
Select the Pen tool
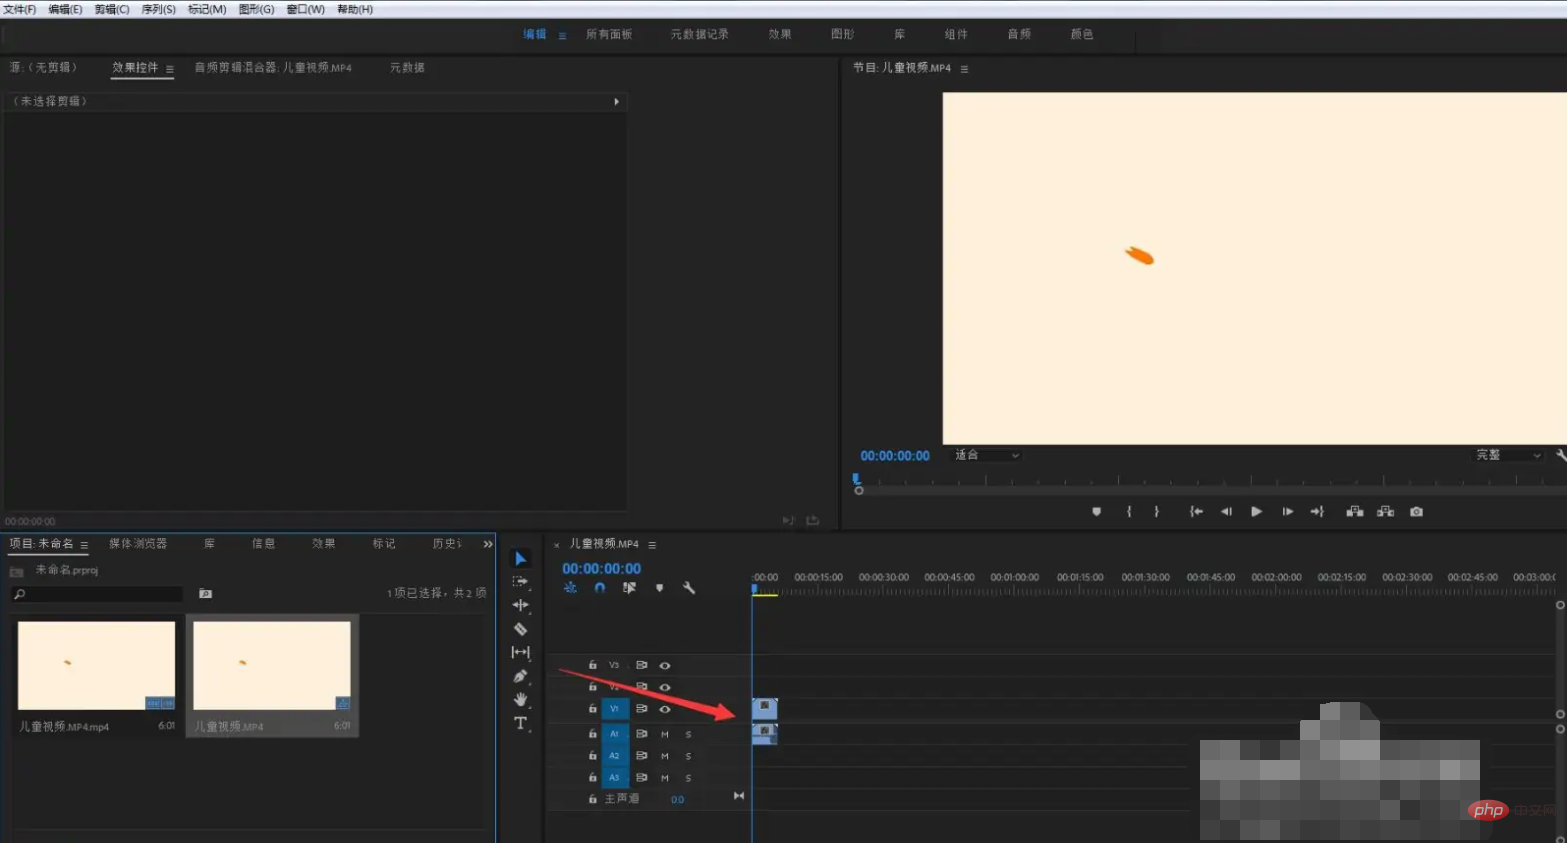click(520, 676)
